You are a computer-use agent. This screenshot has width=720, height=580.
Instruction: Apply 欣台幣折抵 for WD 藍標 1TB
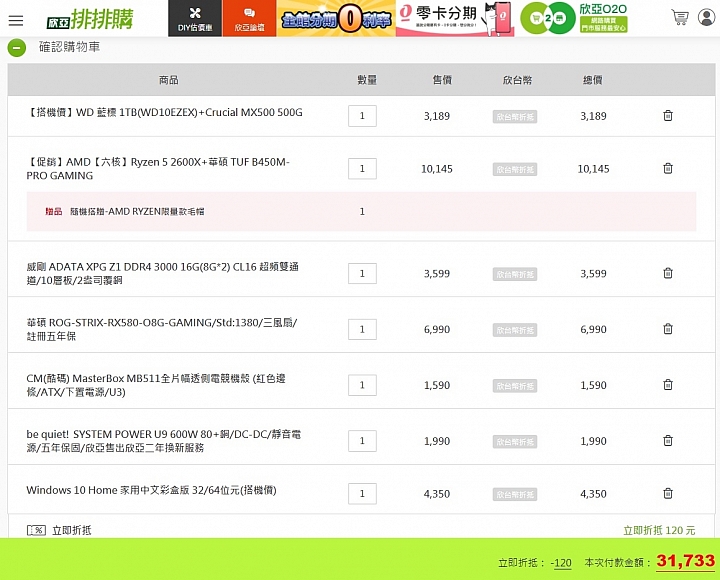point(515,117)
